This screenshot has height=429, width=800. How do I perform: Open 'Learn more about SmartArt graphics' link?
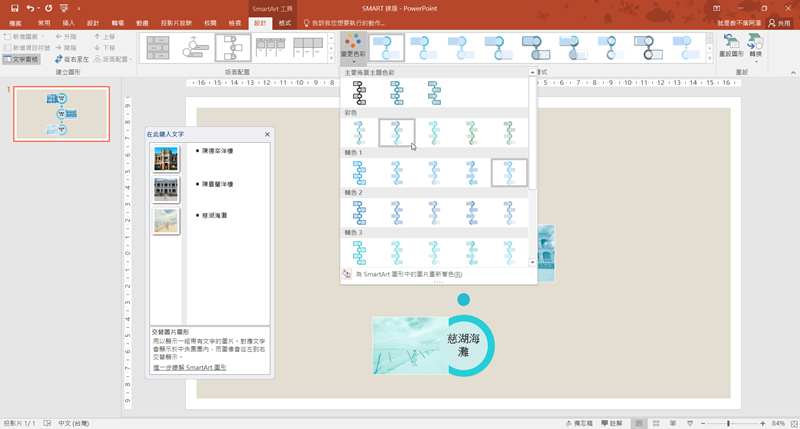click(x=189, y=368)
